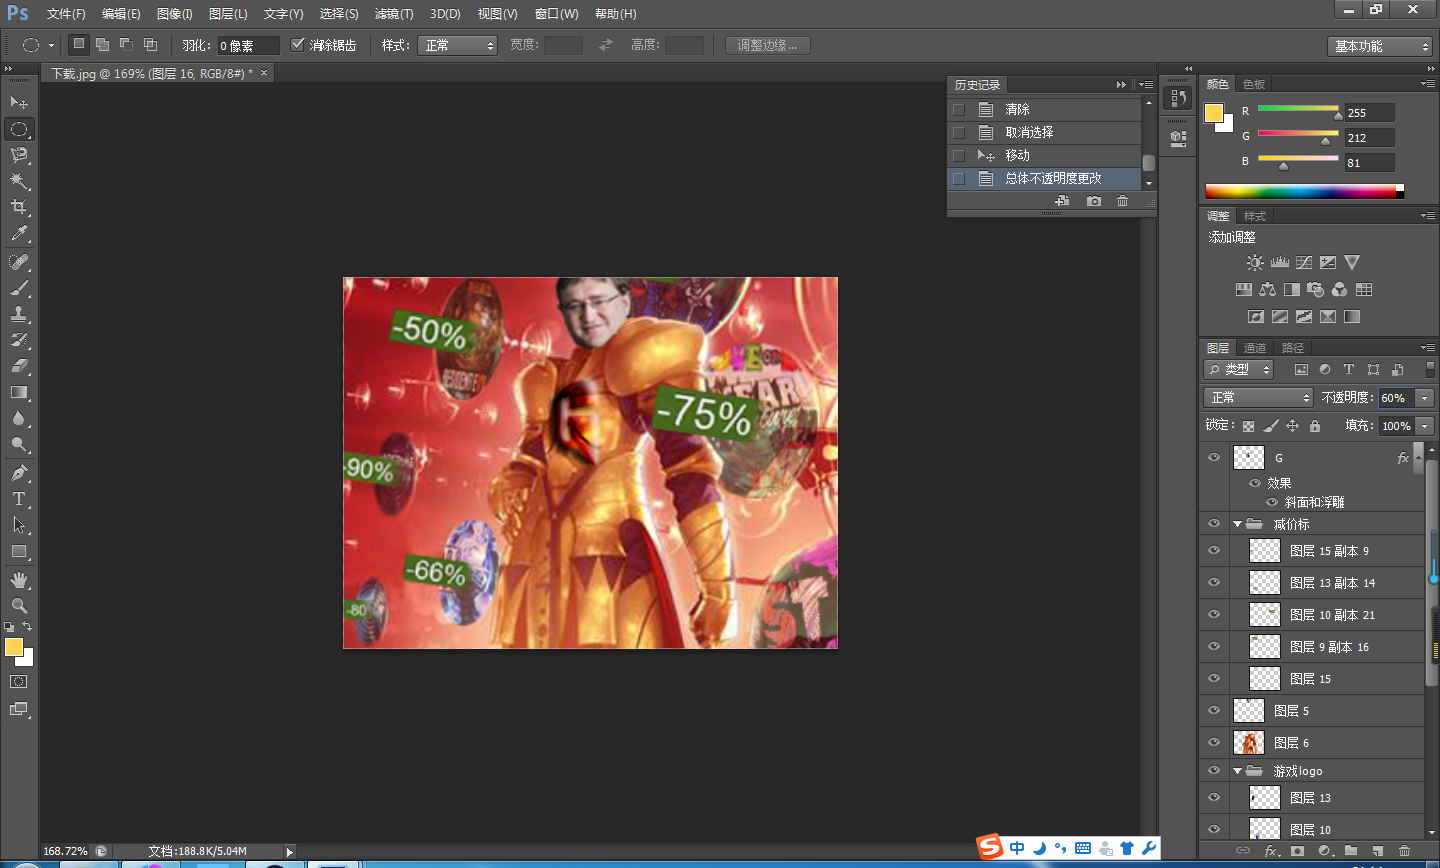
Task: Open layer filter 类型 dropdown
Action: coord(1239,369)
